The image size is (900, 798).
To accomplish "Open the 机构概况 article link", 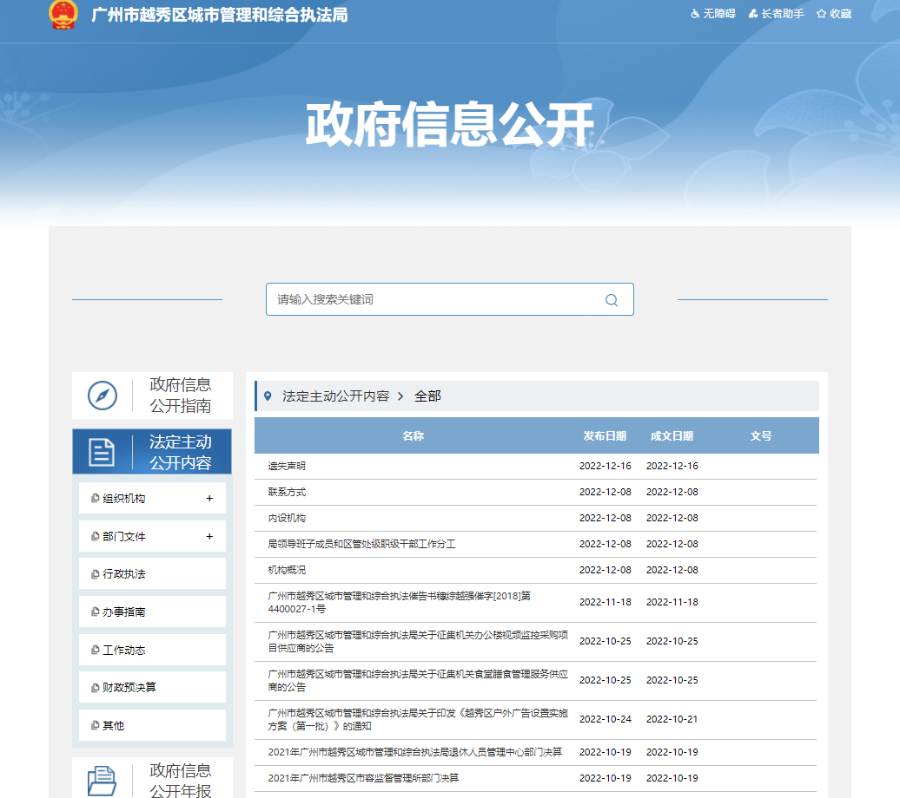I will [x=287, y=570].
